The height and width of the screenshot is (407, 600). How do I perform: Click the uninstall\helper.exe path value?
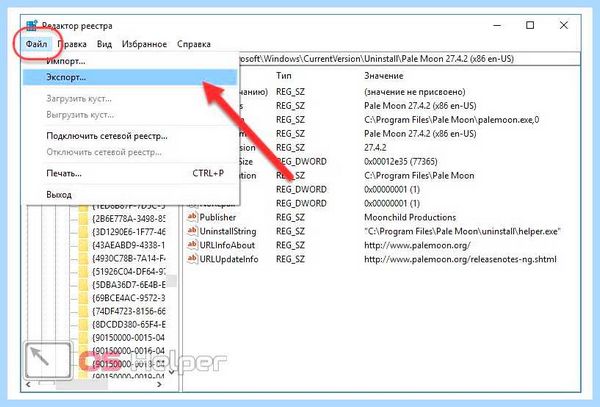[x=462, y=231]
